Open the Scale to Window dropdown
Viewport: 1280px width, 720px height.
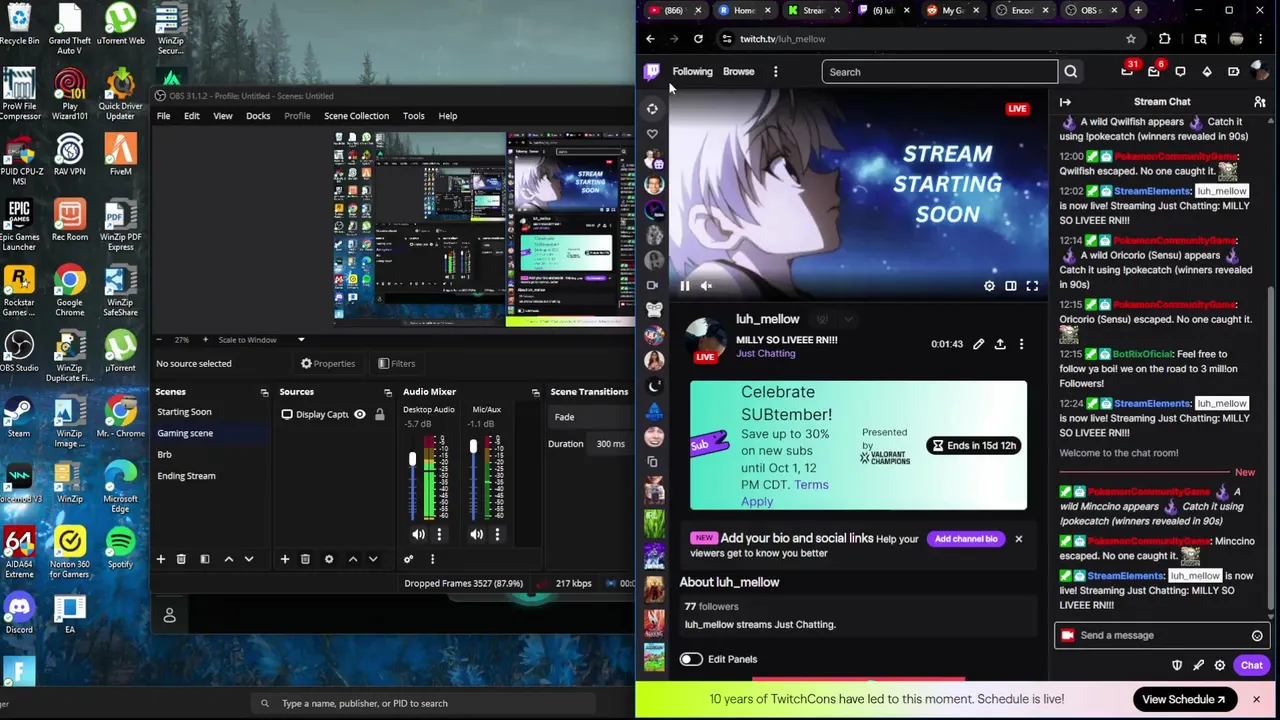(x=260, y=340)
